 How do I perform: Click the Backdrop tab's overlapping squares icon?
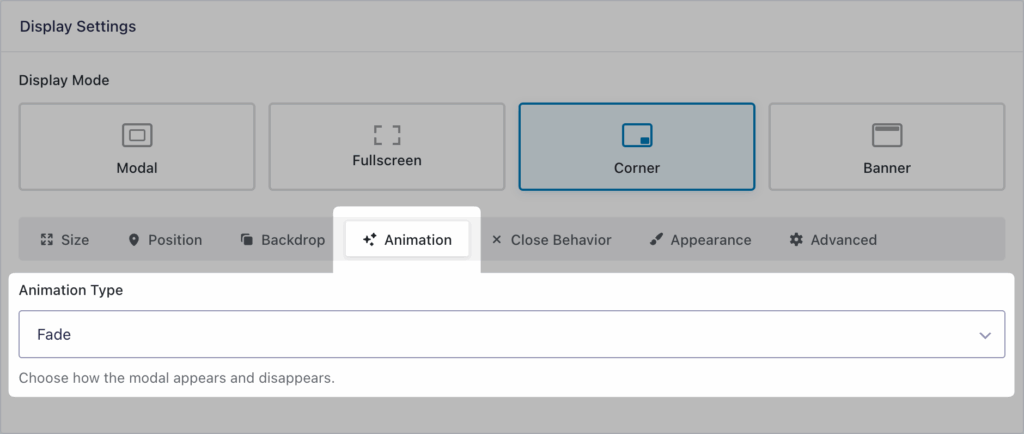[247, 240]
